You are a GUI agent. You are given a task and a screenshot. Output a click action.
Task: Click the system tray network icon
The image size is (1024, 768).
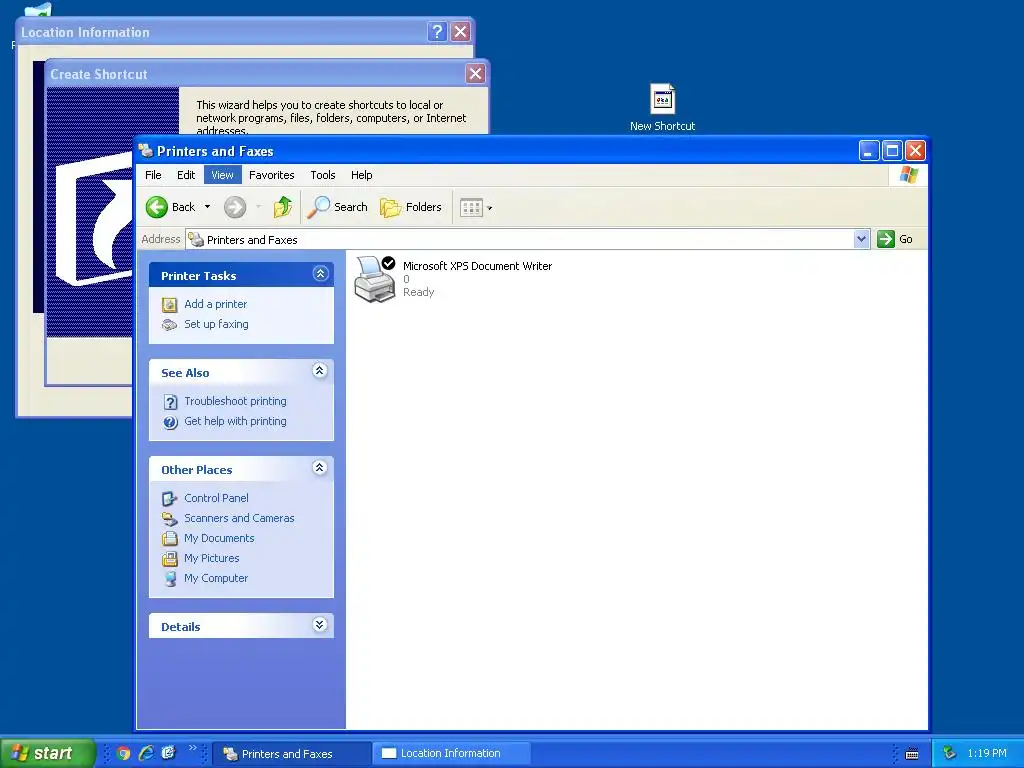[x=949, y=754]
